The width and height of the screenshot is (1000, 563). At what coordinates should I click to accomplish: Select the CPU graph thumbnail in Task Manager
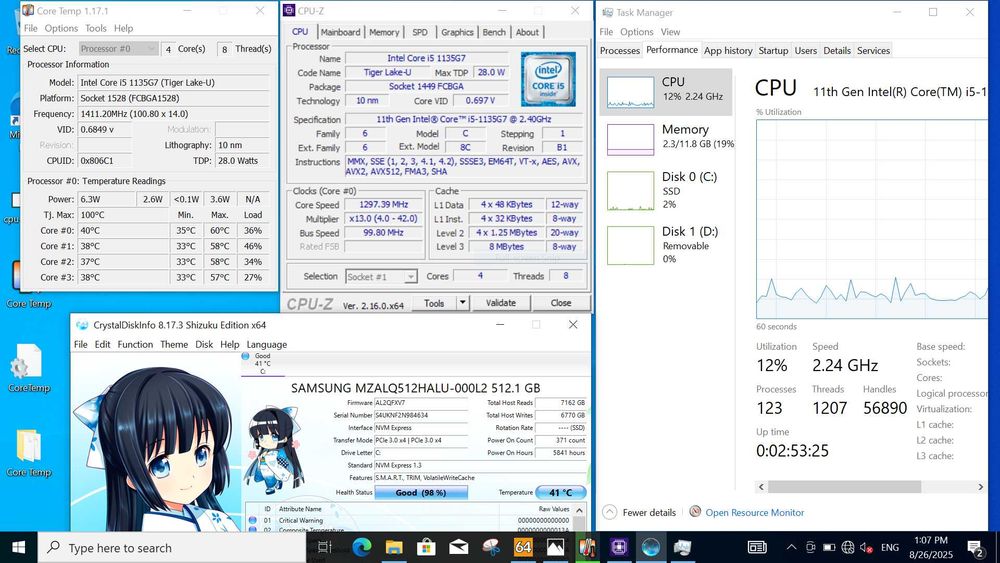(x=630, y=91)
